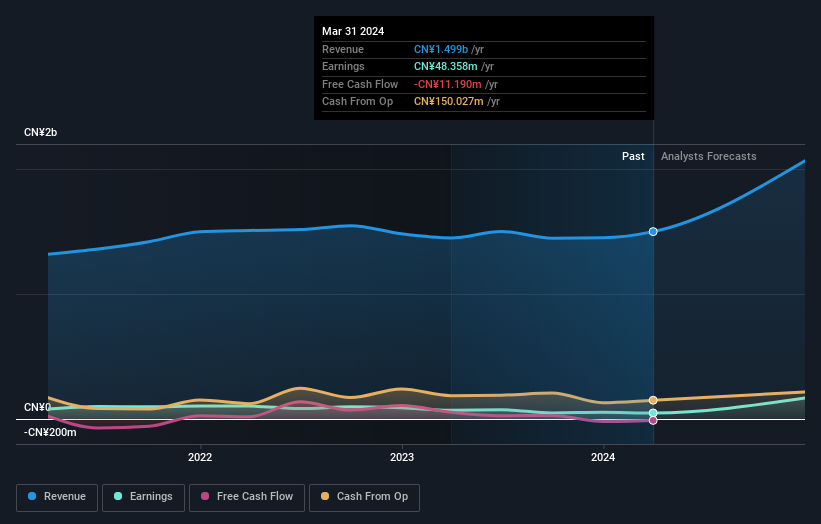Toggle the Revenue legend button
This screenshot has height=524, width=821.
(x=57, y=497)
